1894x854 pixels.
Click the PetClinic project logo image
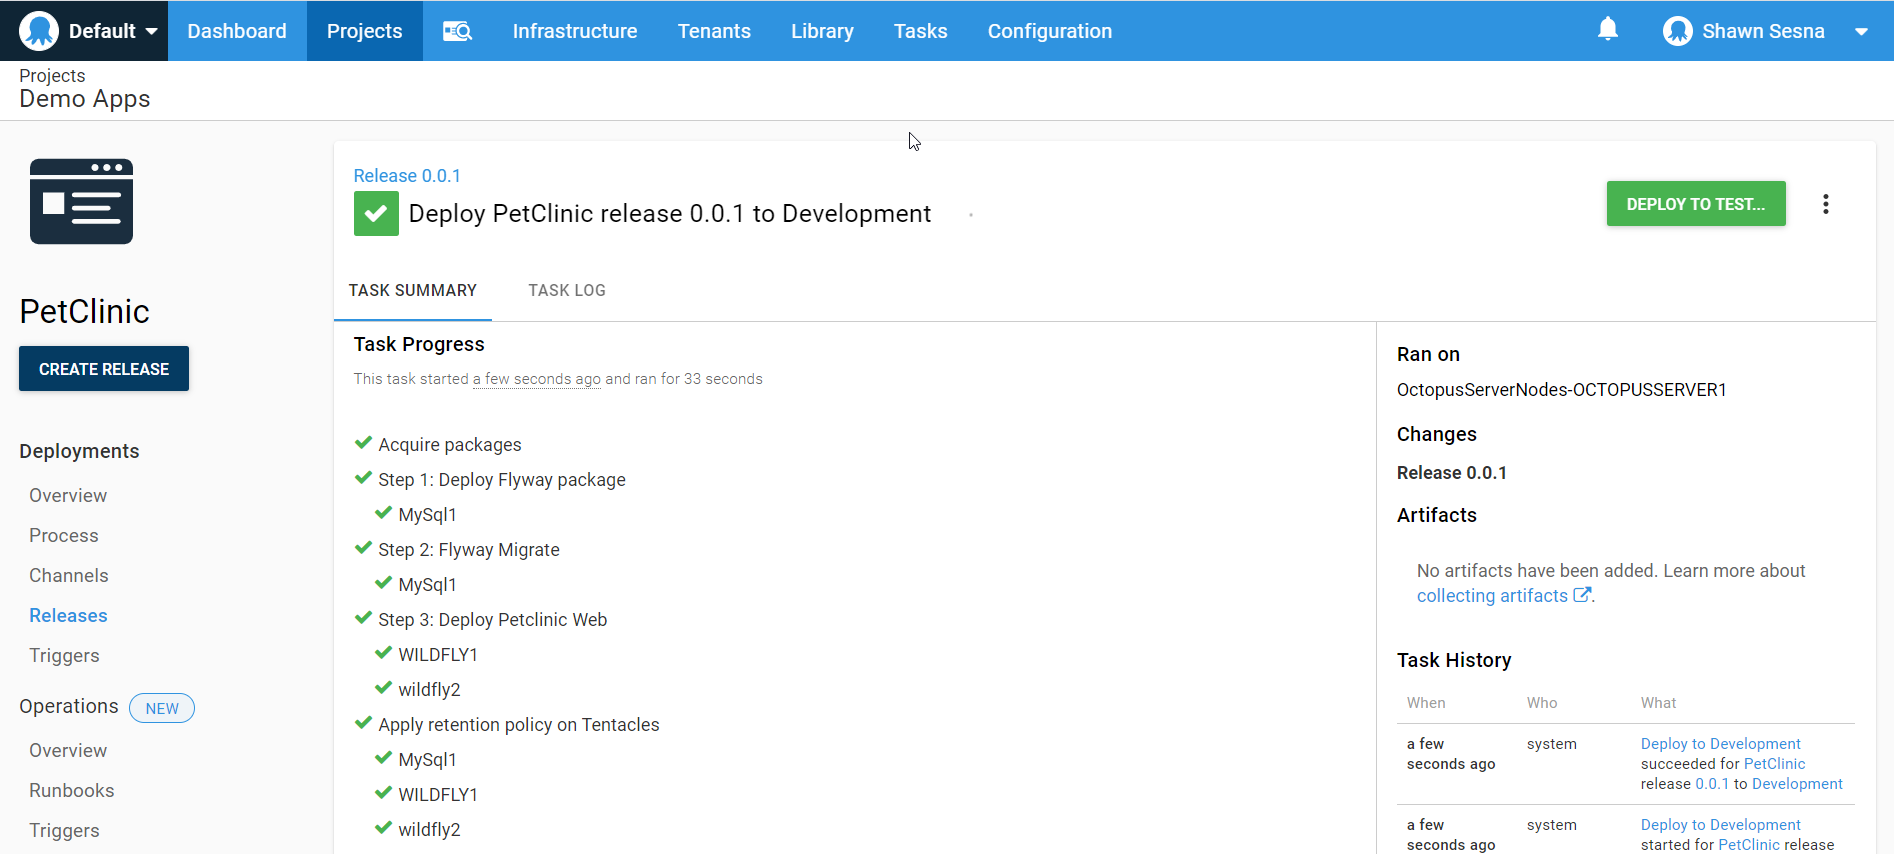81,201
